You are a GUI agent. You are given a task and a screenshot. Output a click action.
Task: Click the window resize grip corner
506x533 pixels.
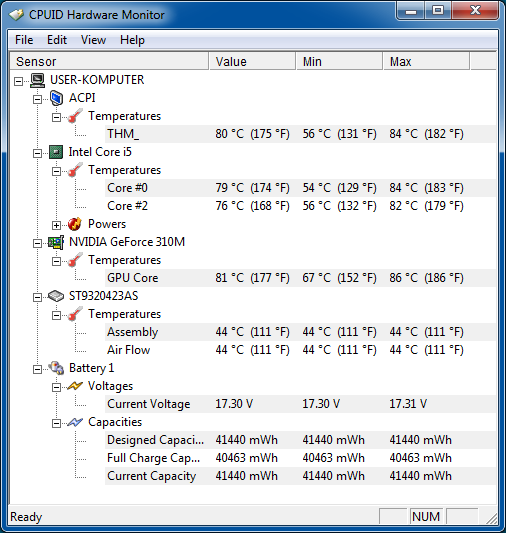[491, 518]
